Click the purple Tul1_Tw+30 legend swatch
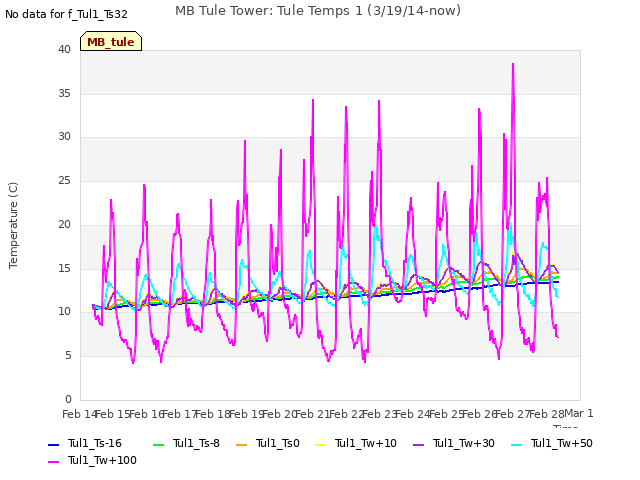Image resolution: width=640 pixels, height=480 pixels. 418,444
